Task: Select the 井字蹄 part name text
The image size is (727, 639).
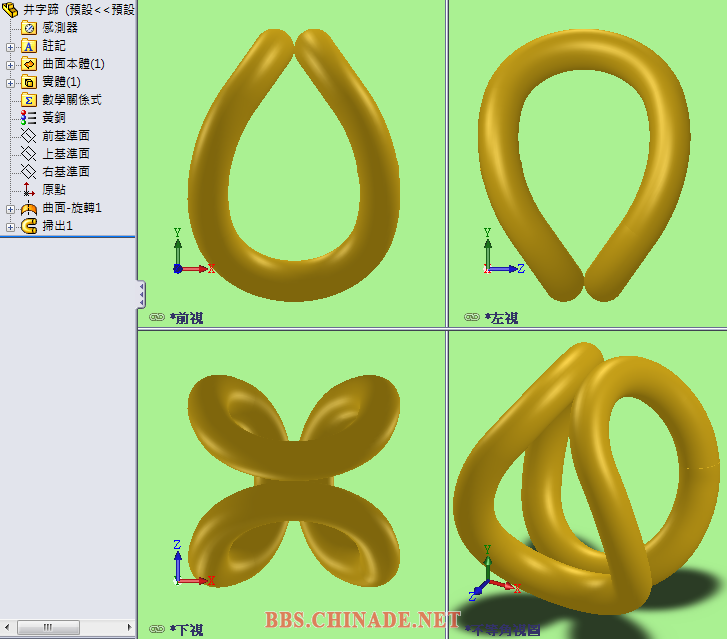Action: [41, 10]
